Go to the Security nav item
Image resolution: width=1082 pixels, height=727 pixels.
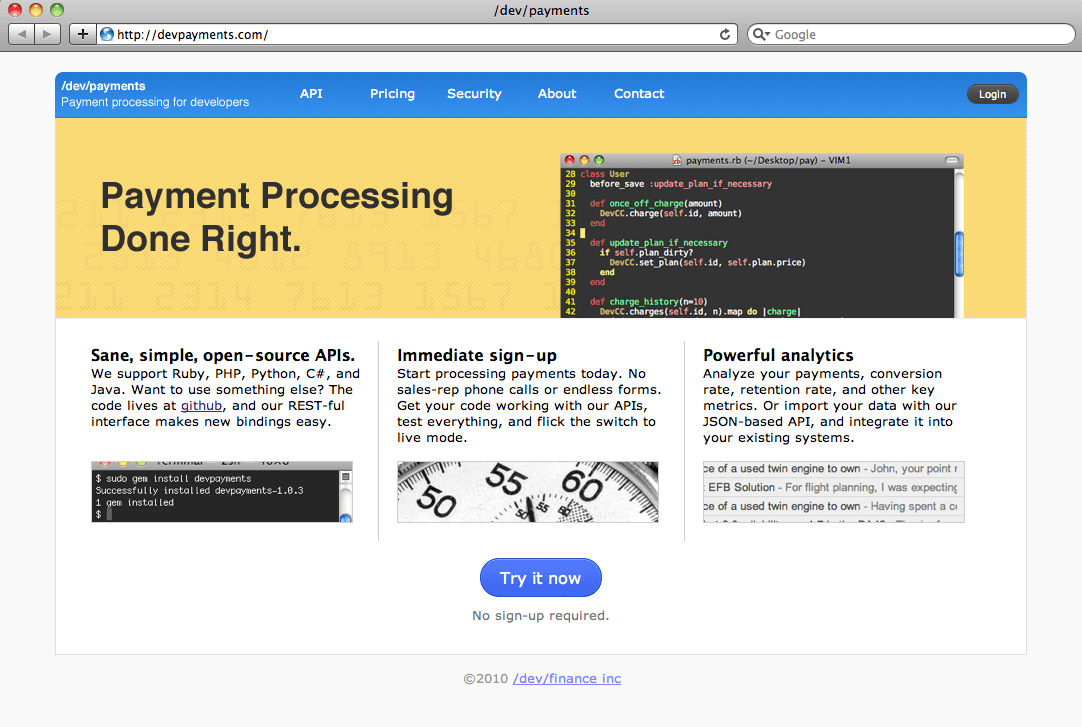pos(474,93)
